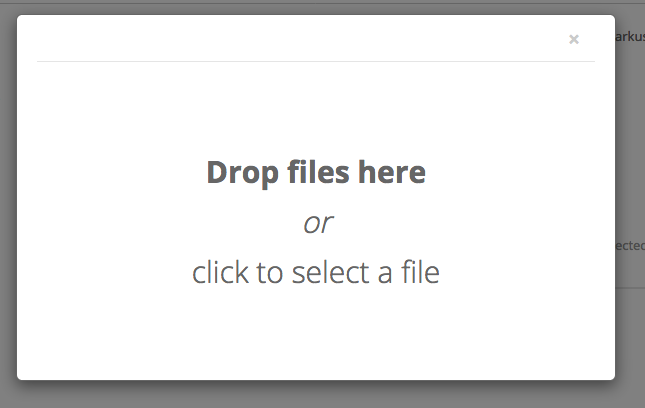This screenshot has height=408, width=645.
Task: Select a file via 'click to select a file'
Action: pyautogui.click(x=316, y=273)
